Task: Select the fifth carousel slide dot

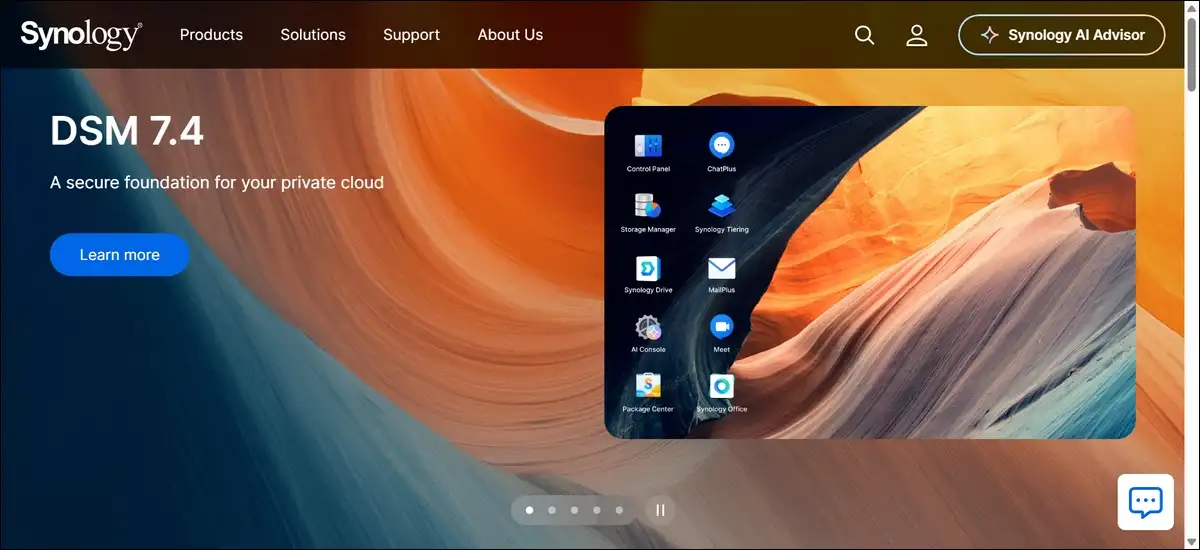Action: [619, 510]
